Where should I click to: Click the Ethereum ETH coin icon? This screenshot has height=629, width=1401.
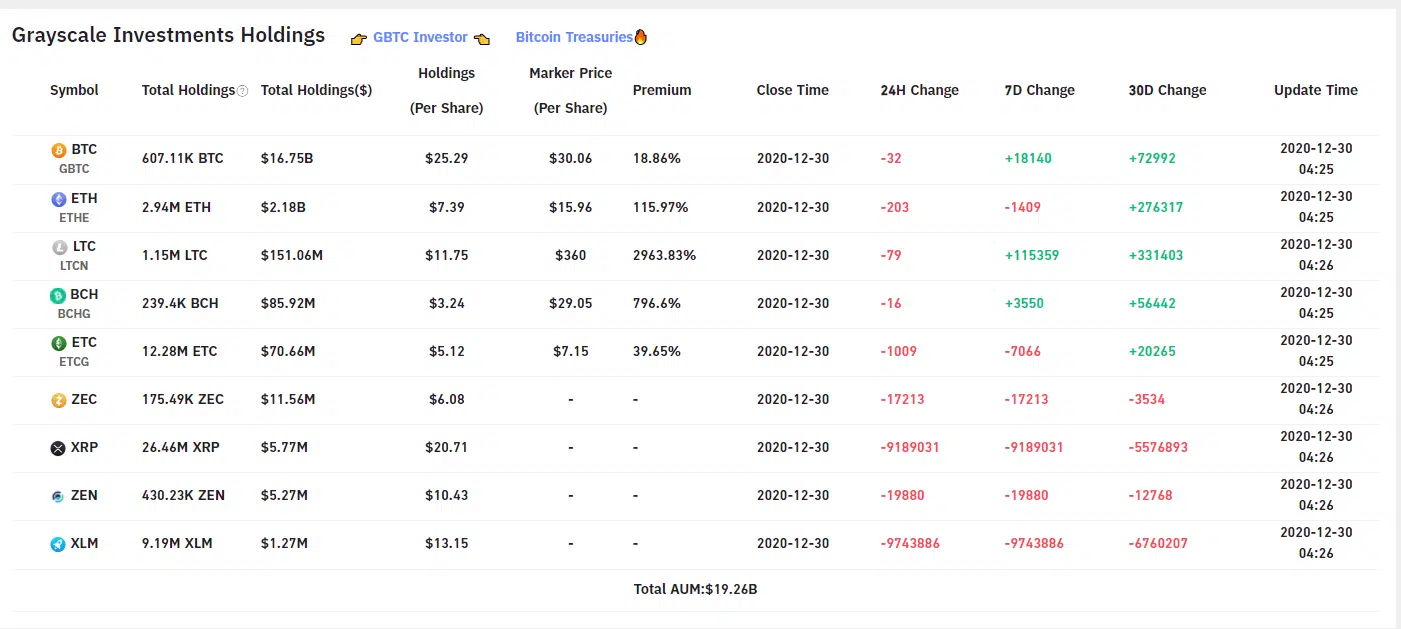[x=59, y=199]
